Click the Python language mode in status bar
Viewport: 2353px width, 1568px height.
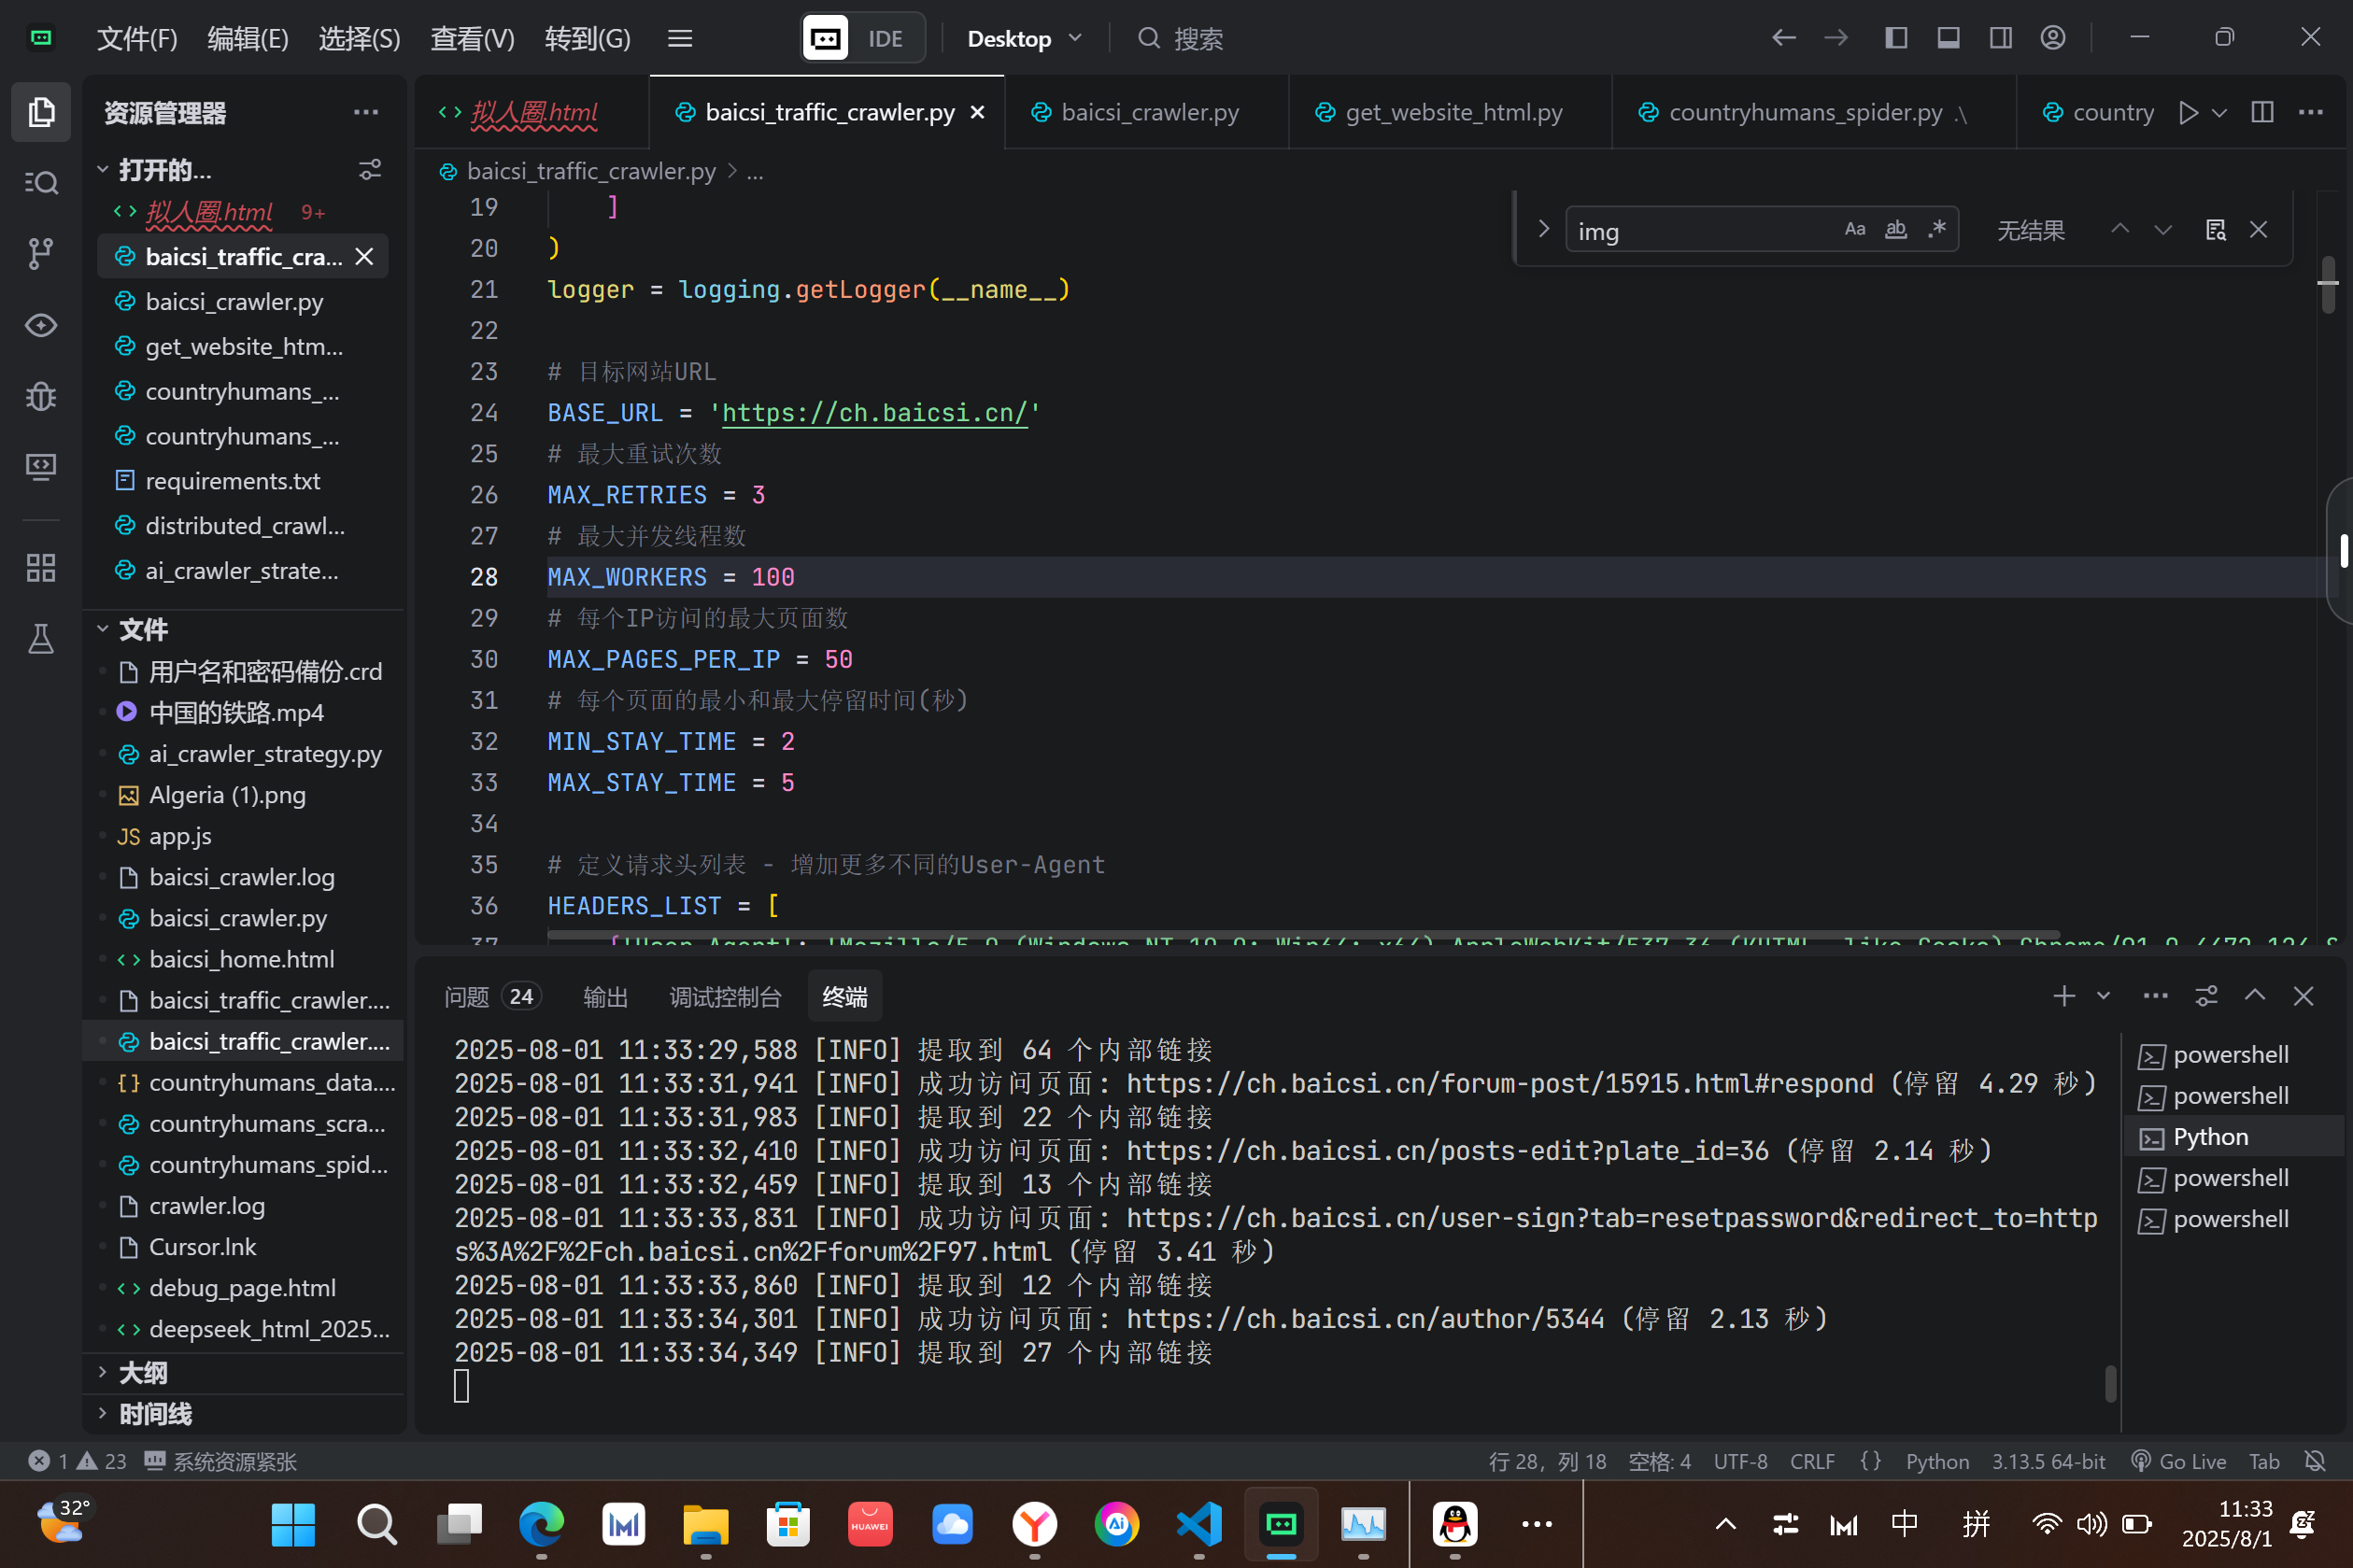(1937, 1461)
